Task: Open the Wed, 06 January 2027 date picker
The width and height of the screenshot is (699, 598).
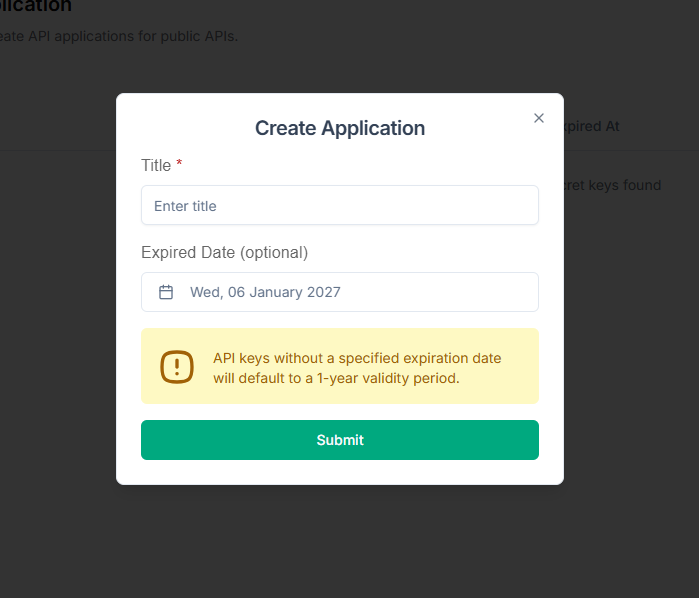Action: point(340,292)
